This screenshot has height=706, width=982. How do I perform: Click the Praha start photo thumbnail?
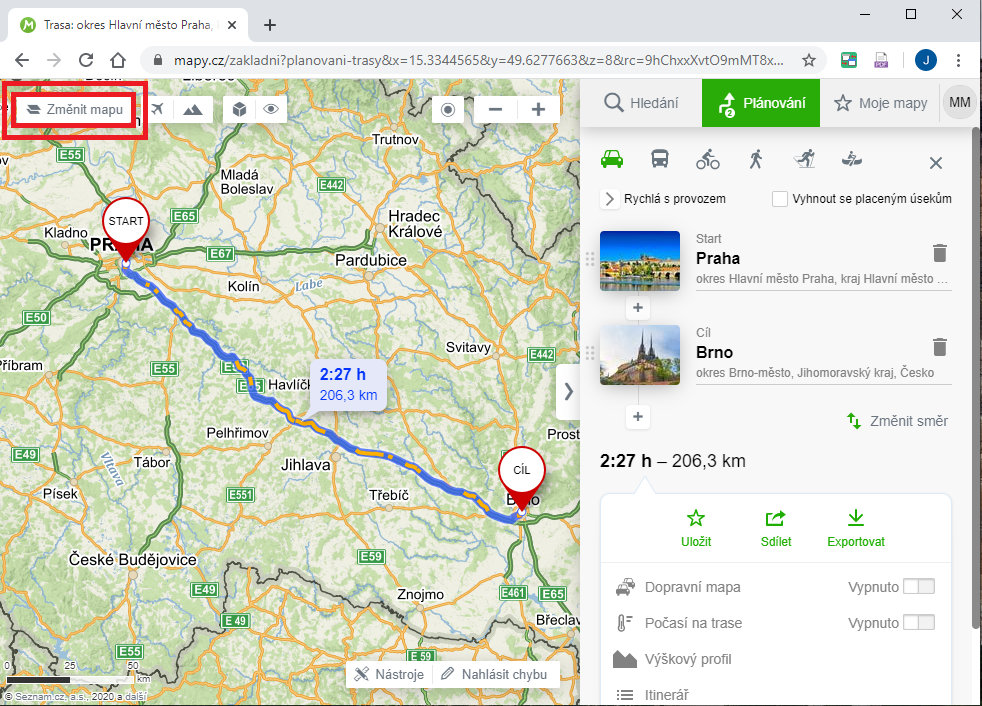pyautogui.click(x=640, y=261)
